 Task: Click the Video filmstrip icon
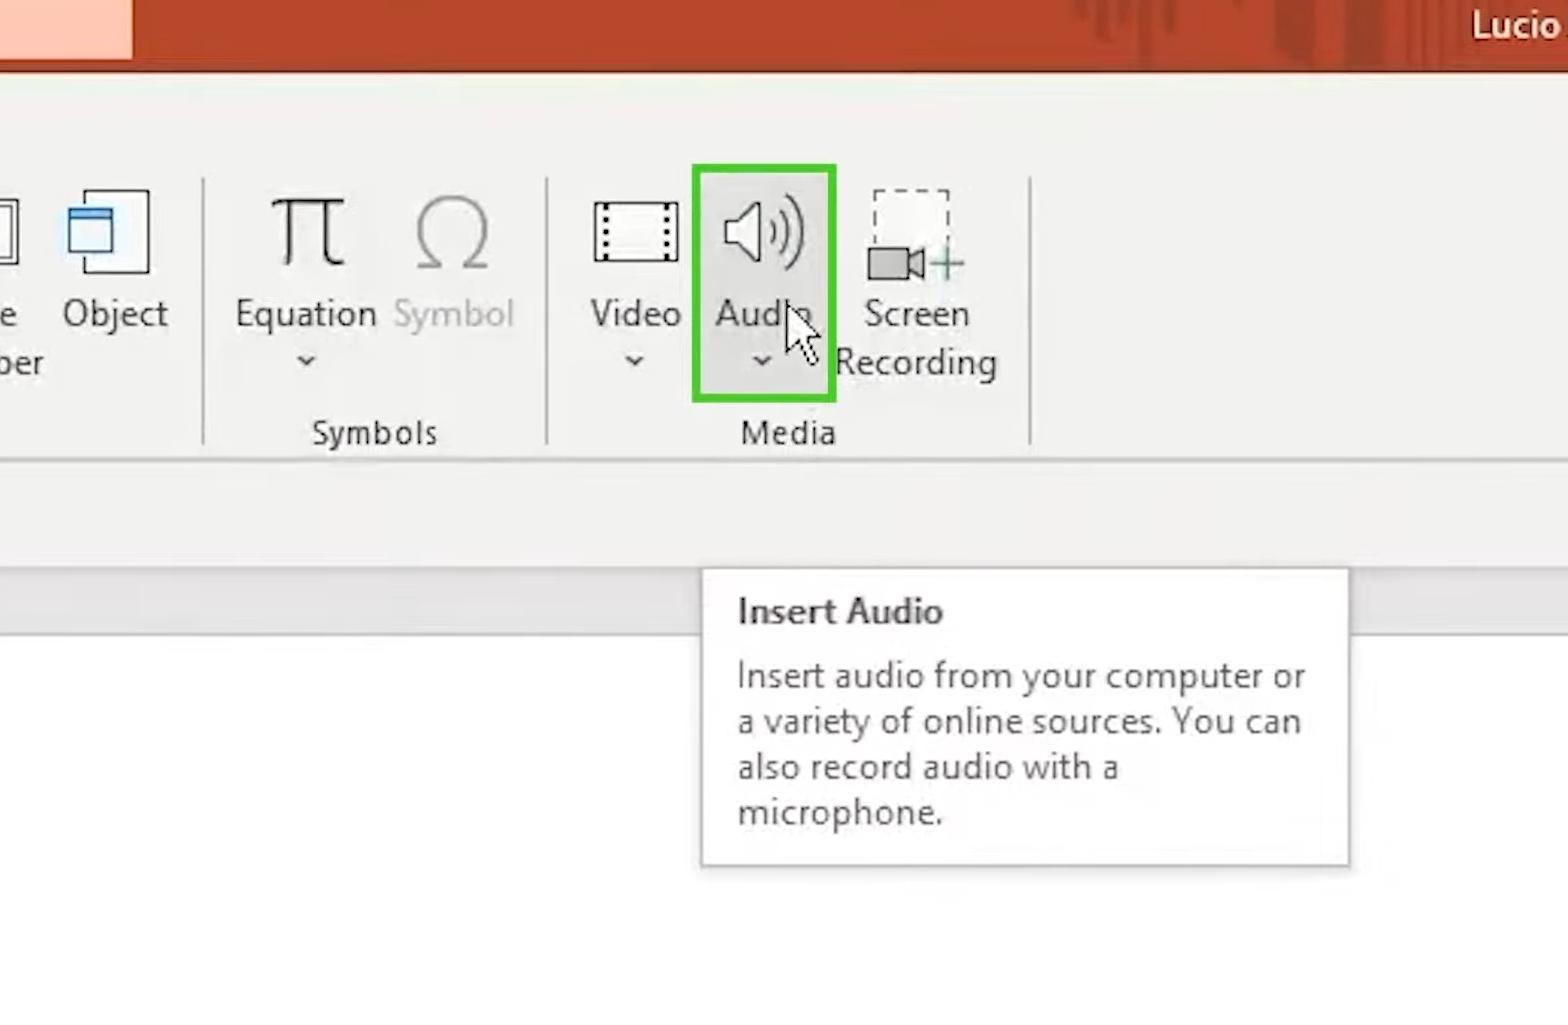(635, 232)
